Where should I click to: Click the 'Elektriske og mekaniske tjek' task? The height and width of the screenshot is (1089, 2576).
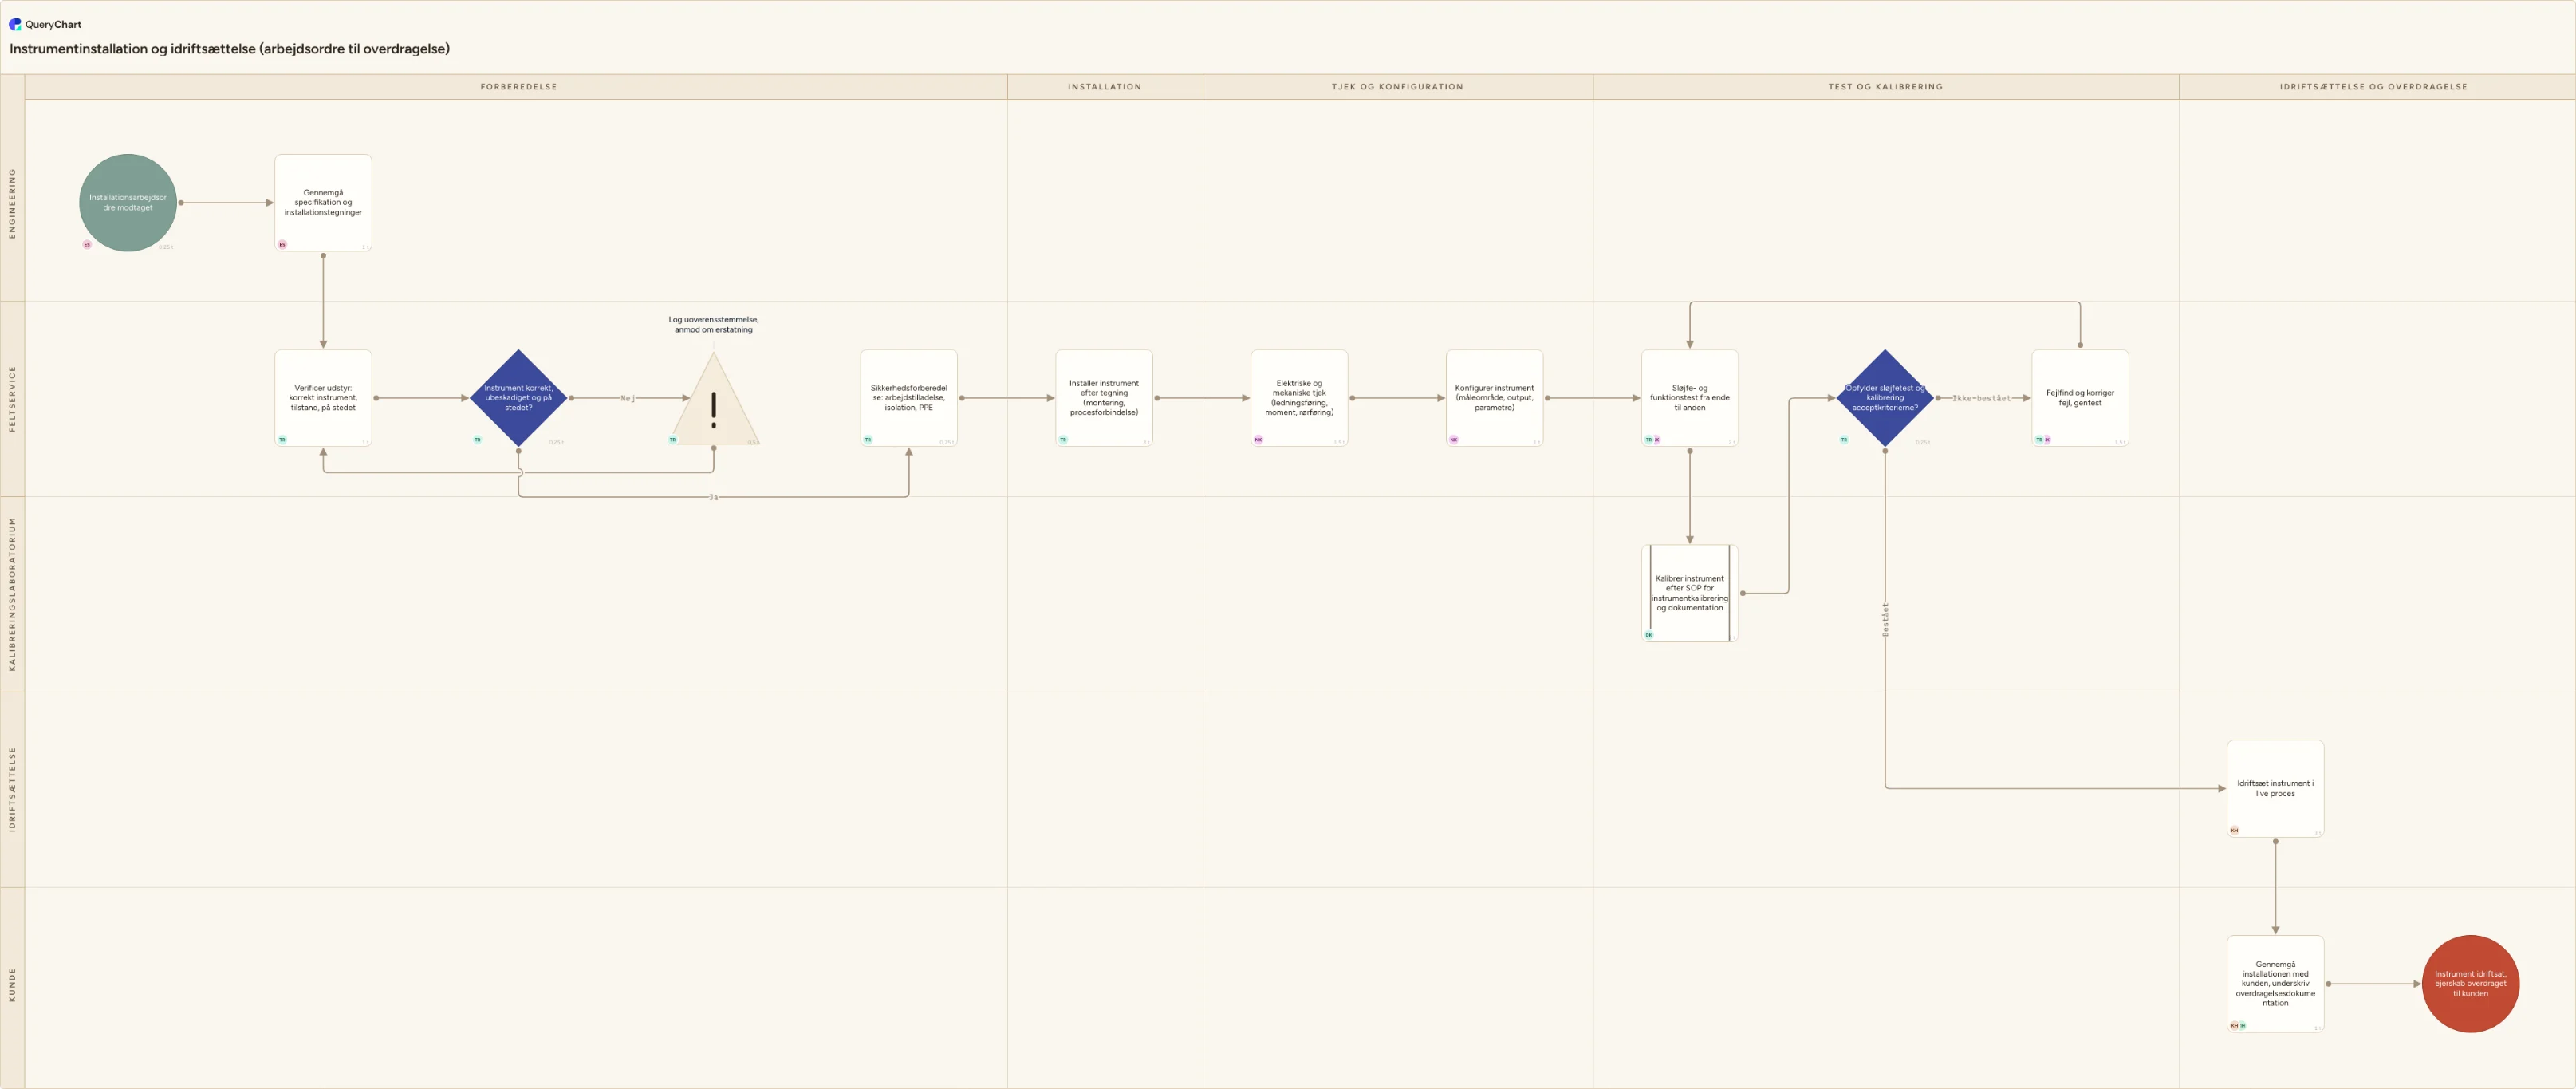[1299, 398]
